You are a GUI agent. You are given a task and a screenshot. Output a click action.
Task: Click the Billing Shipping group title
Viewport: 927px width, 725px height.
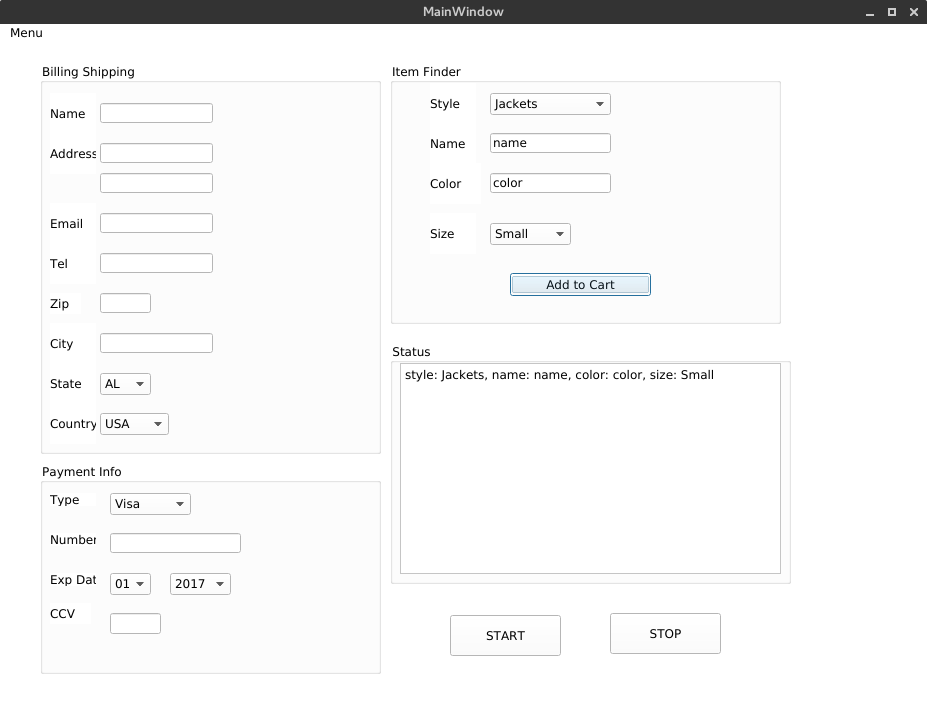click(x=88, y=72)
